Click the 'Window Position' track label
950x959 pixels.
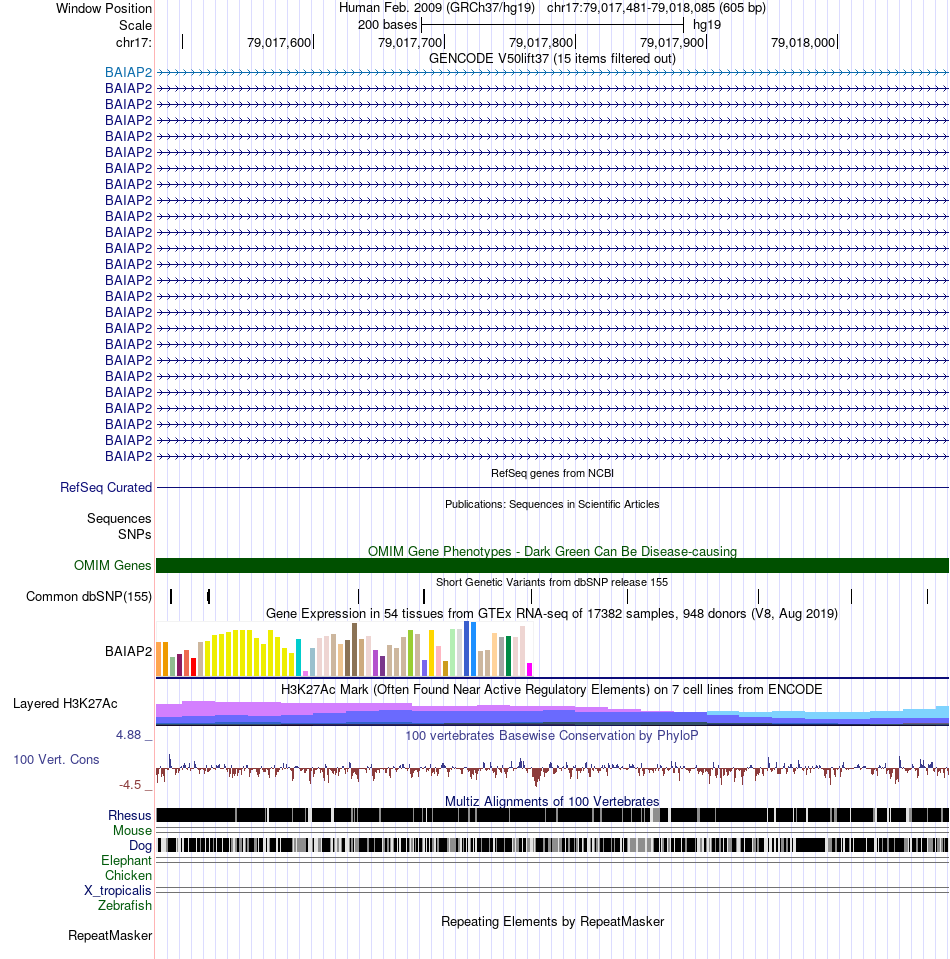pyautogui.click(x=103, y=9)
